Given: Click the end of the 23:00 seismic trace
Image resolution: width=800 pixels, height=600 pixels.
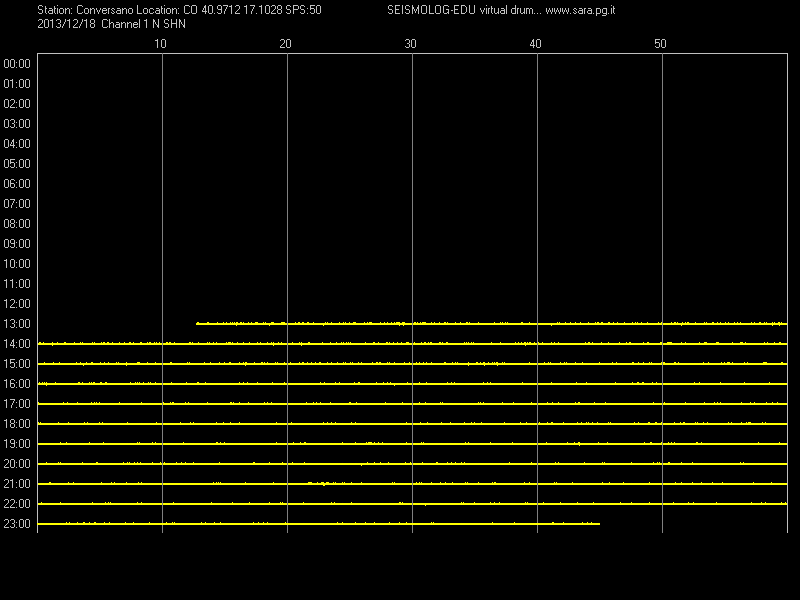Looking at the screenshot, I should click(x=598, y=523).
